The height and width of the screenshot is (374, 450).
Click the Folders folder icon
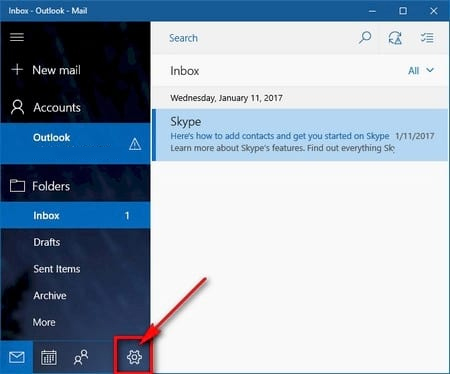click(17, 186)
